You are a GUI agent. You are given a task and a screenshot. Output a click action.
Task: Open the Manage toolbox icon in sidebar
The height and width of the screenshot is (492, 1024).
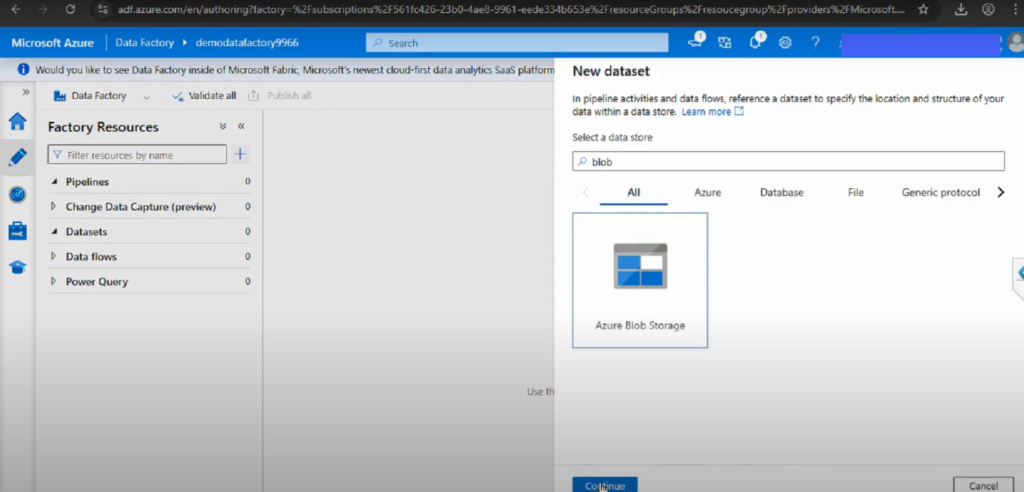tap(18, 231)
